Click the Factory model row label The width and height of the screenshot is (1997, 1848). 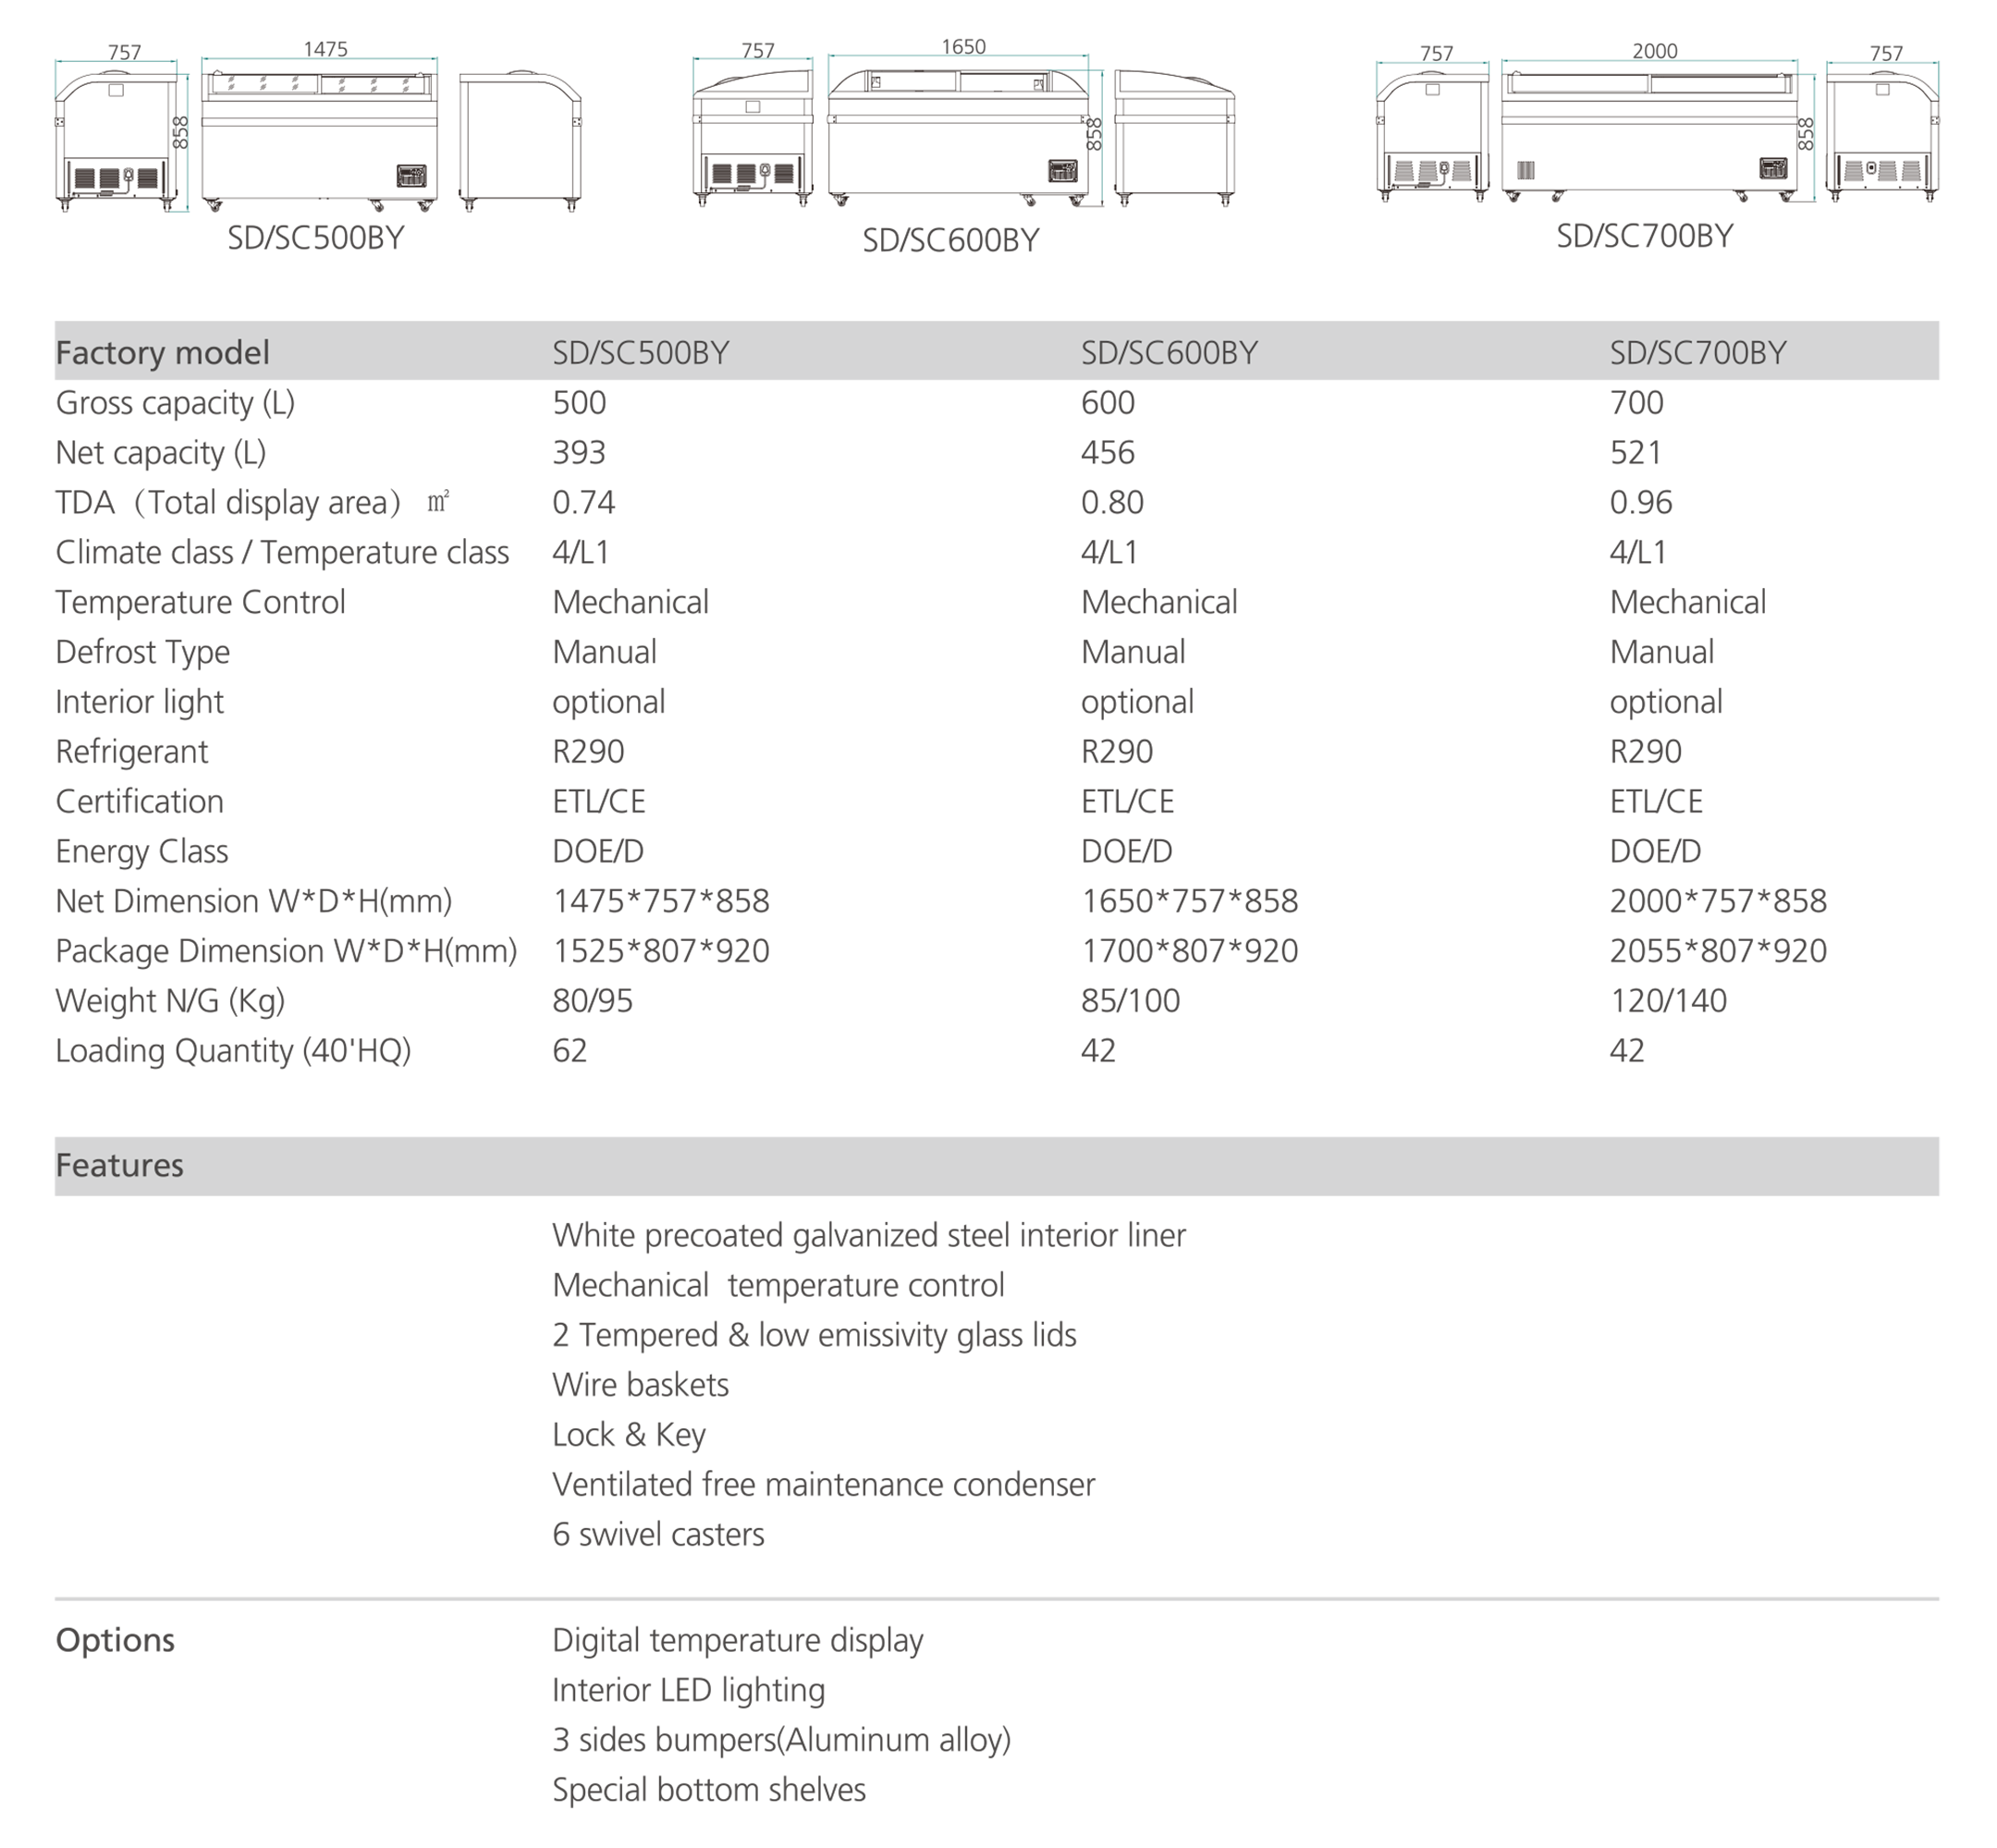coord(162,353)
